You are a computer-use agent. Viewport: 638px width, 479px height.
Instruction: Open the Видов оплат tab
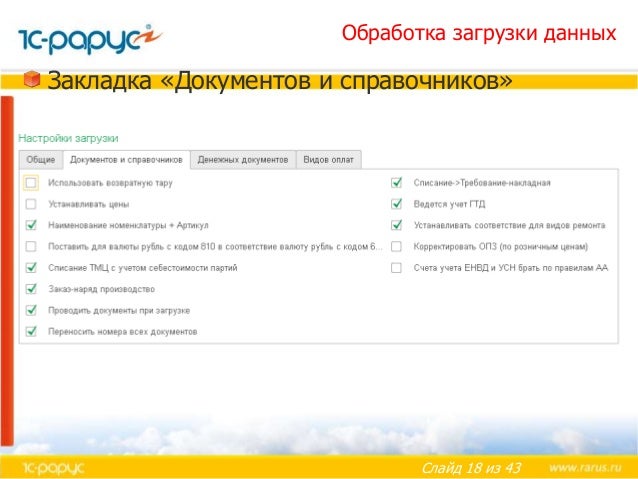pos(328,160)
